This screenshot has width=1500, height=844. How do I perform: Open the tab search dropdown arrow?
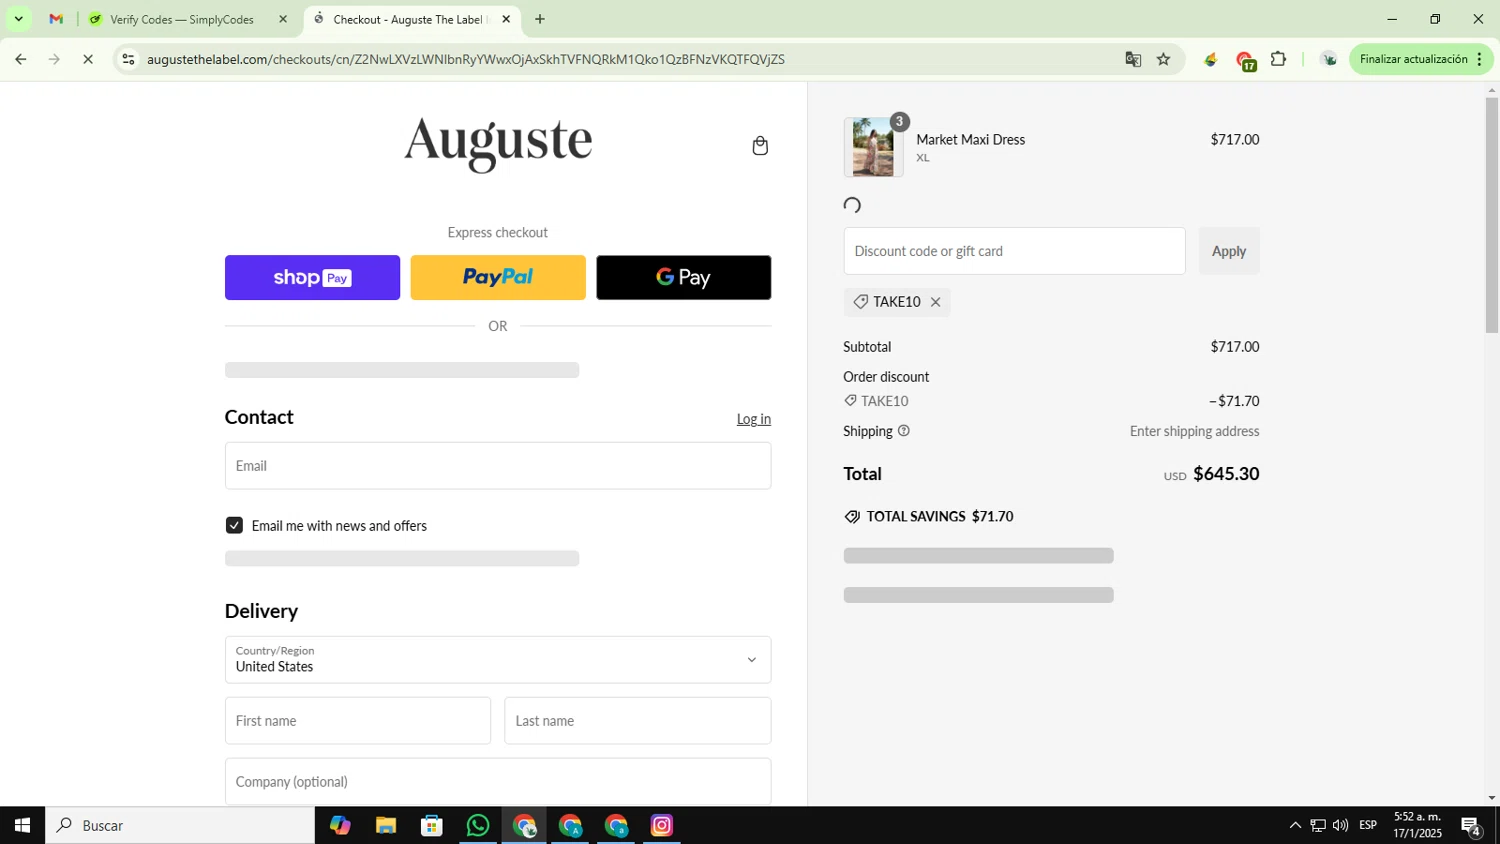click(18, 19)
